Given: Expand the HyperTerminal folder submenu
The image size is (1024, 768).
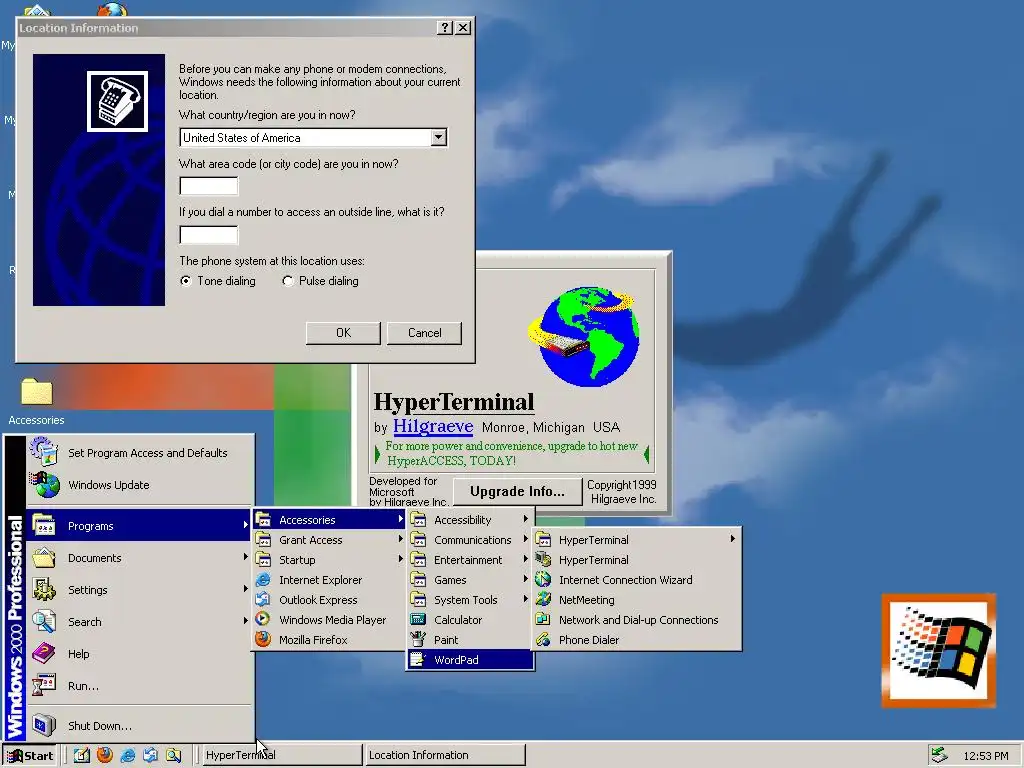Looking at the screenshot, I should (x=637, y=539).
